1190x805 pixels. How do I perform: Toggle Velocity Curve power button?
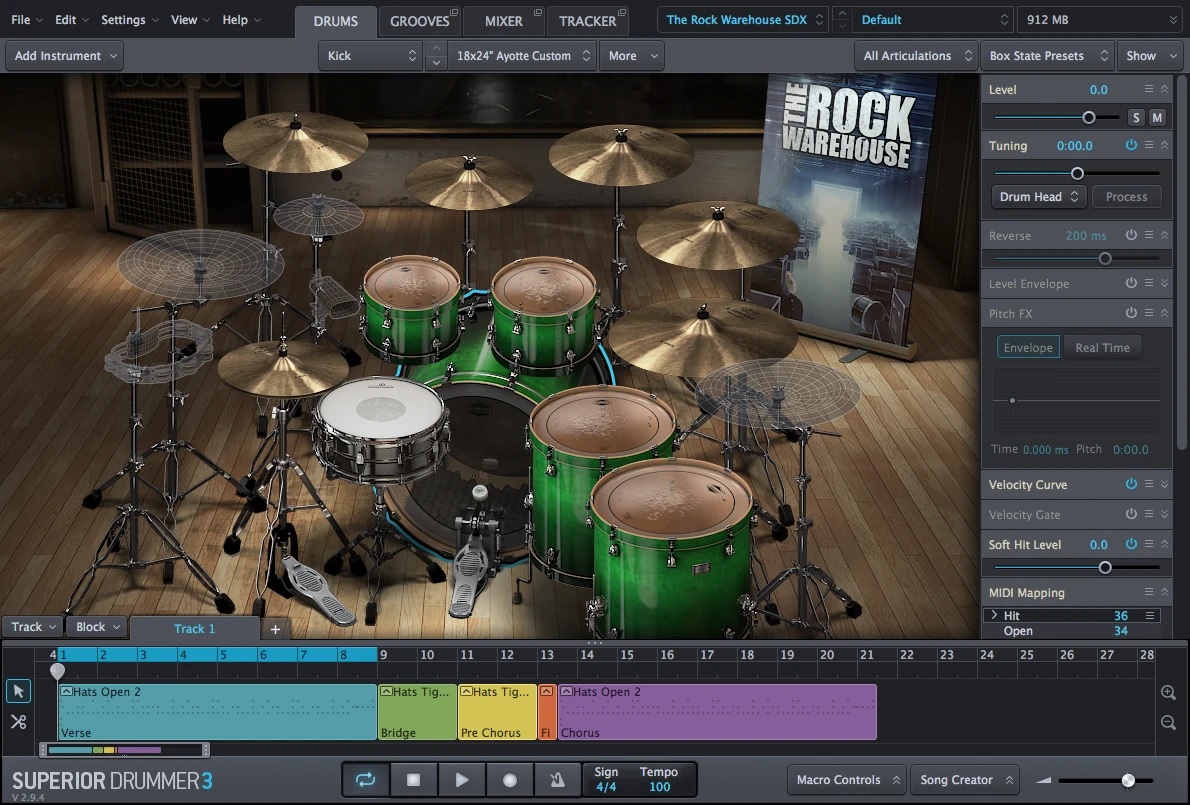(1131, 484)
